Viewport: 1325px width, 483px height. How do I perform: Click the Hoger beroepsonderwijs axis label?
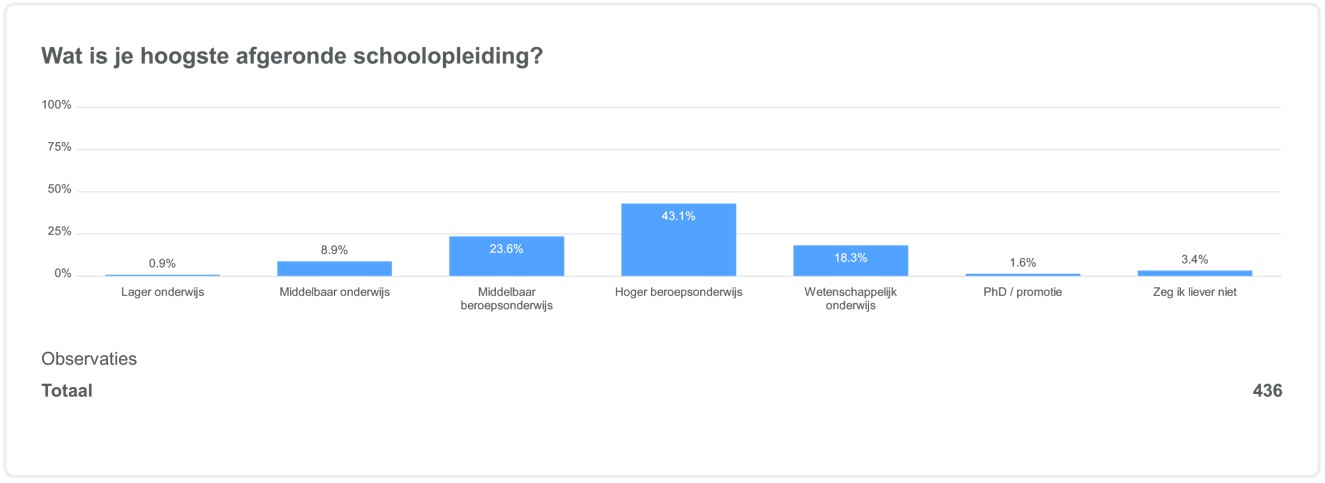(678, 293)
